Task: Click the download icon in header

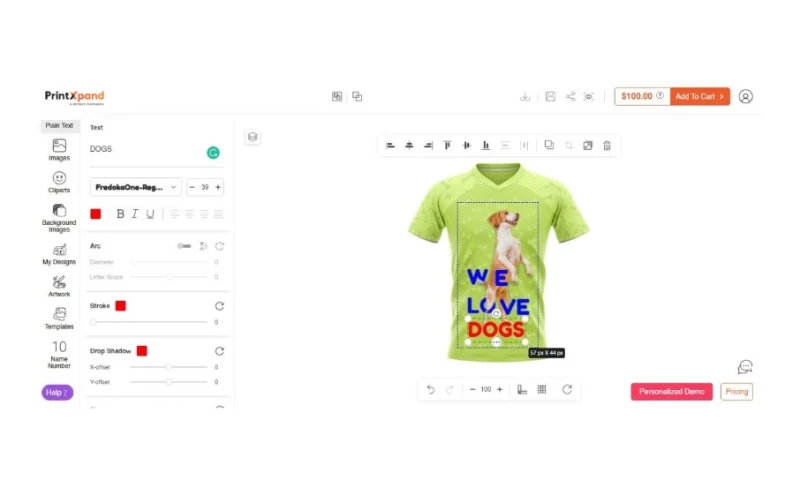Action: pos(525,96)
